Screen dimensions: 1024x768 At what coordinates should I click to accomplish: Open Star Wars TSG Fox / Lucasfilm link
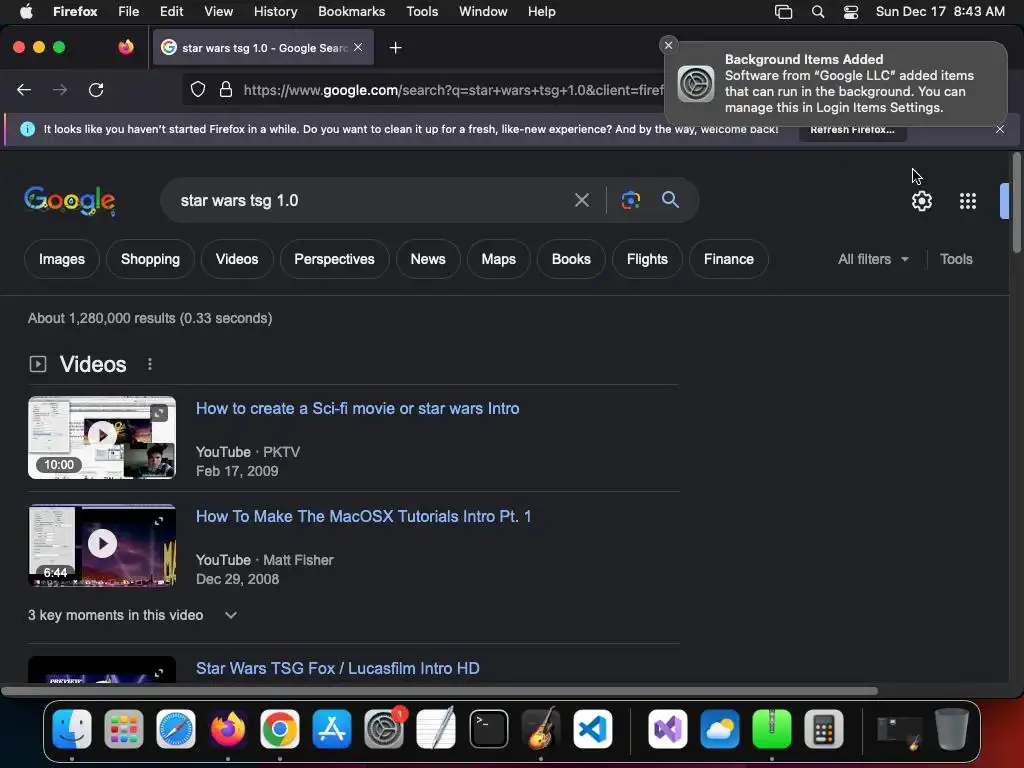[338, 668]
